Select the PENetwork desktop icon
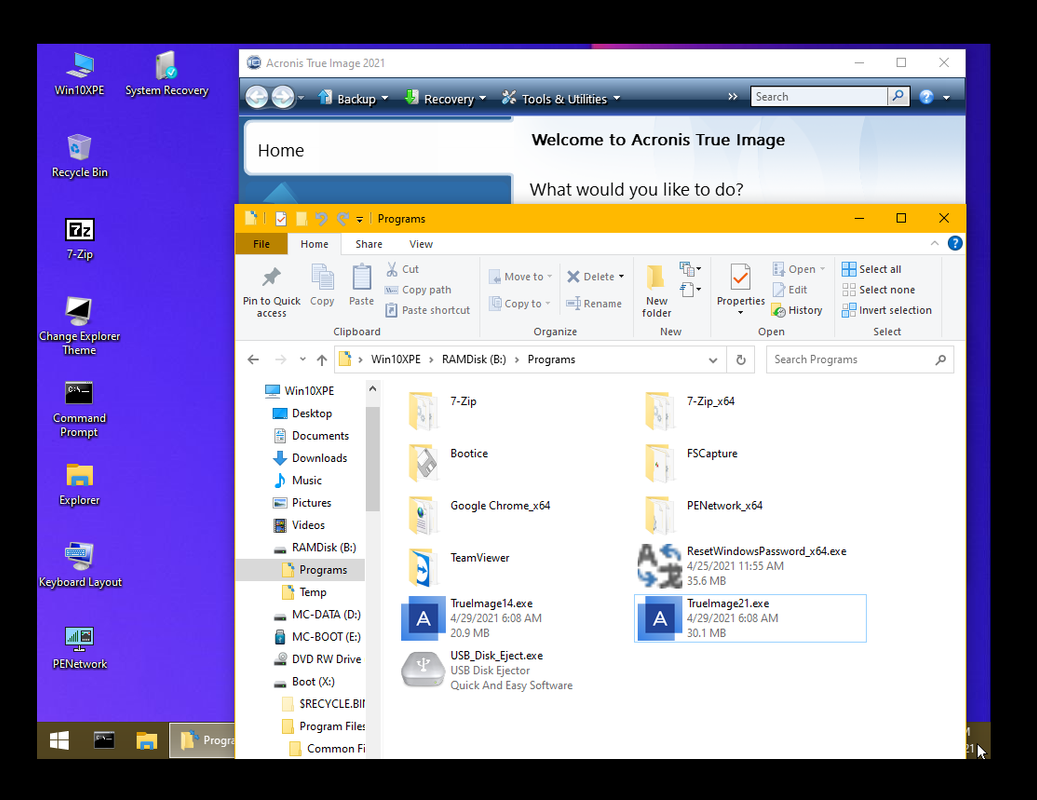1037x800 pixels. tap(79, 647)
